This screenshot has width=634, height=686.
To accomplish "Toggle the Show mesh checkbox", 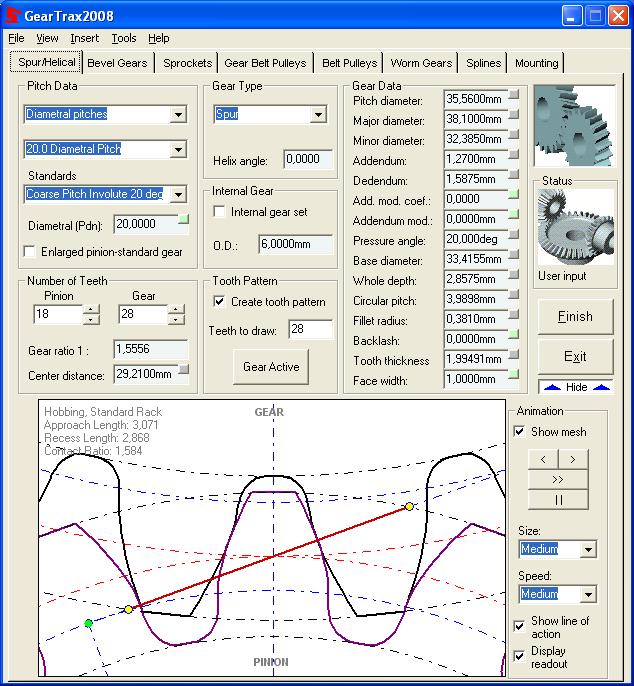I will point(519,432).
